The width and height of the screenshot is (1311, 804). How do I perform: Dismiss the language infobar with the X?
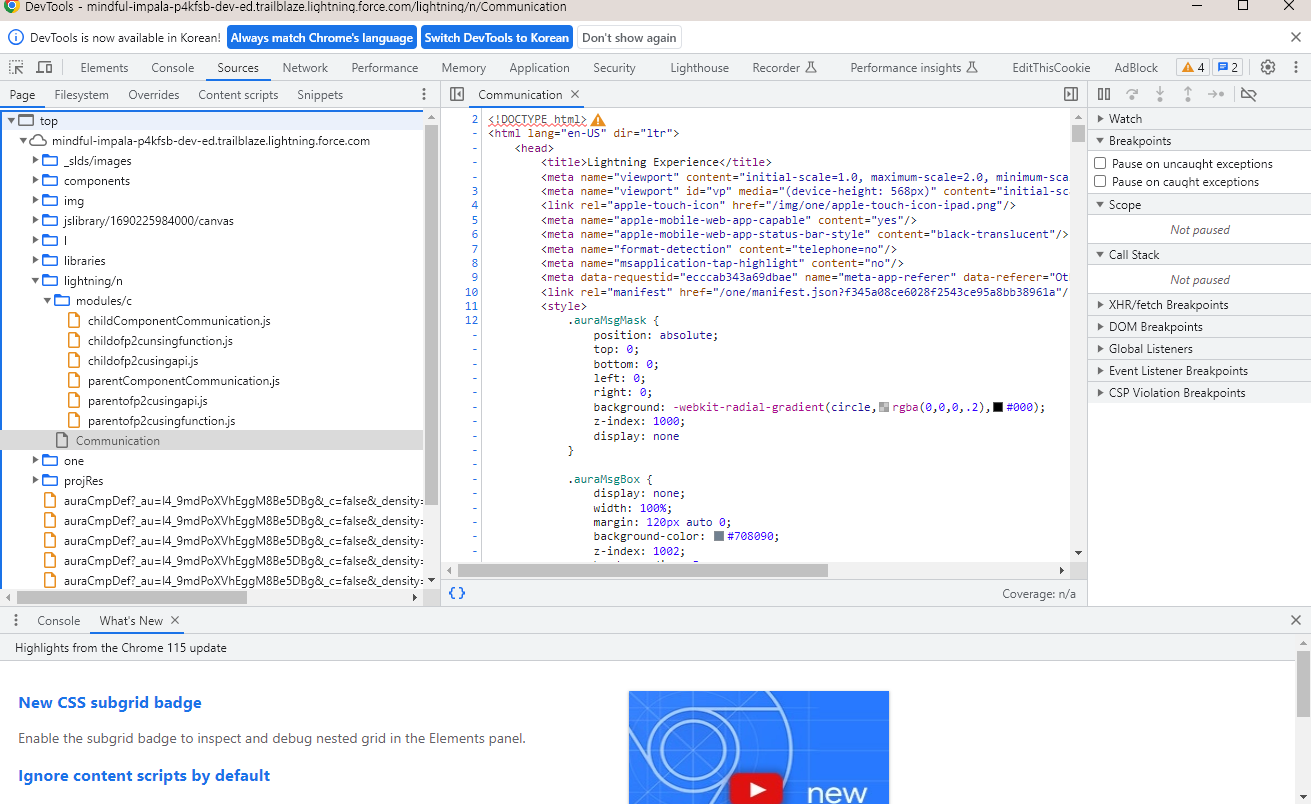[1295, 37]
